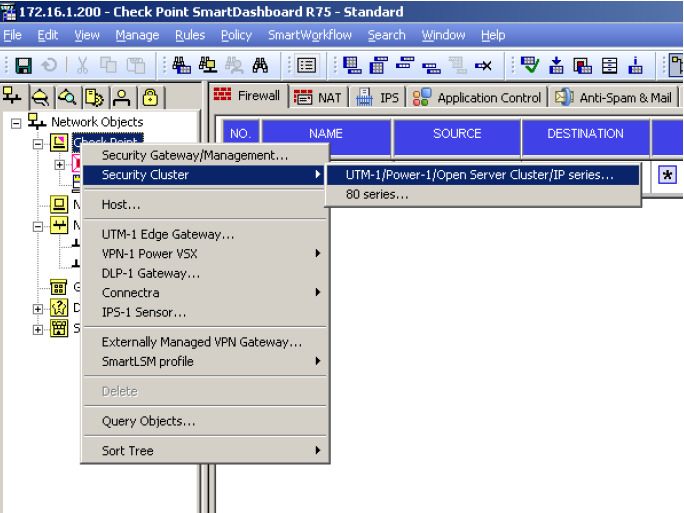
Task: Choose Host from context menu
Action: (x=205, y=205)
